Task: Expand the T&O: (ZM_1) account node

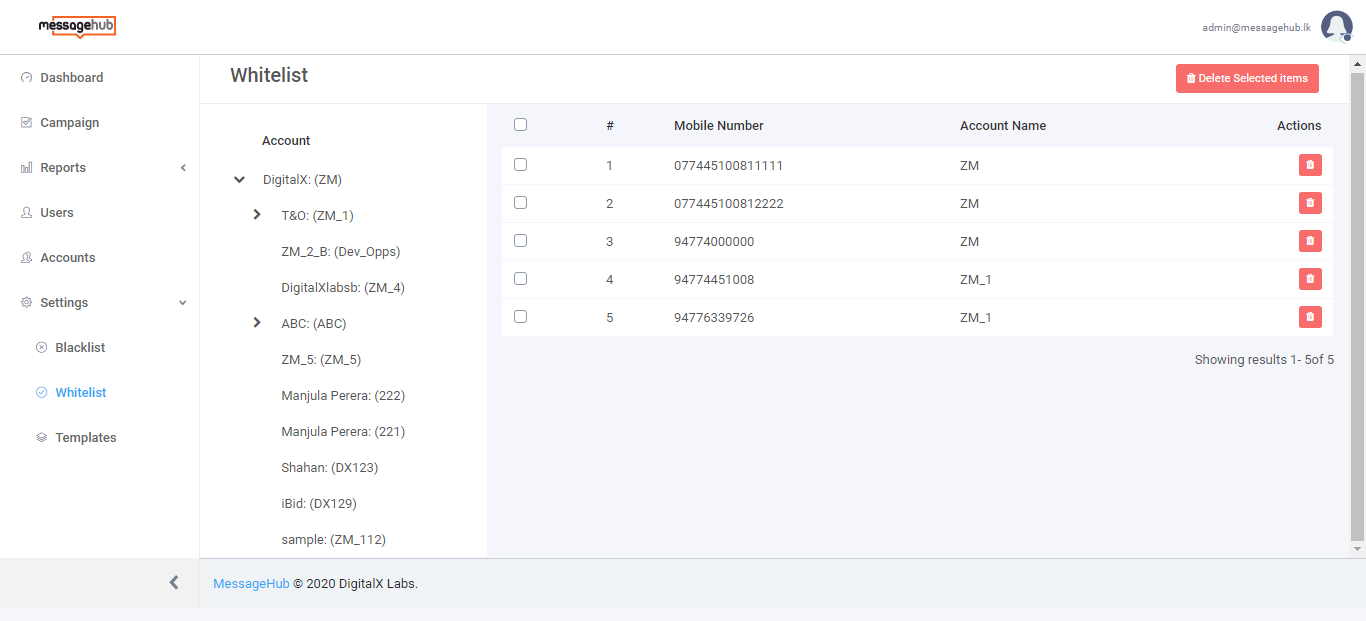Action: (257, 215)
